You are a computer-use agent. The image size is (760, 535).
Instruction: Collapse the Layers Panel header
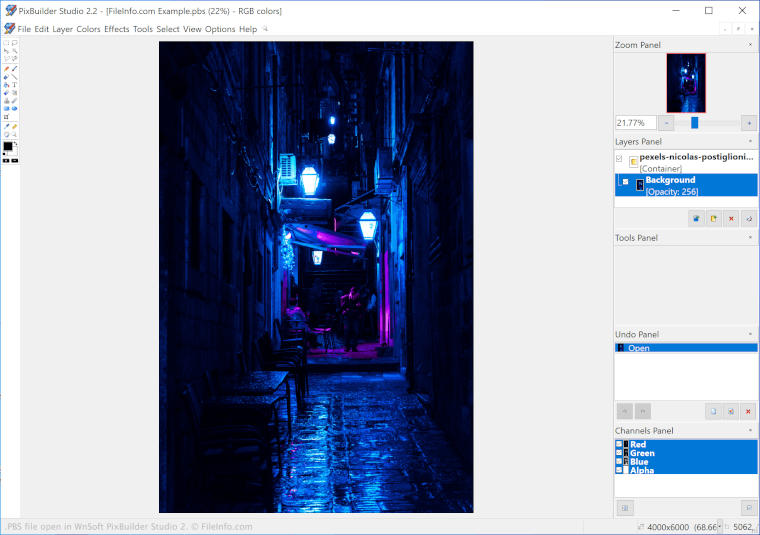point(750,142)
